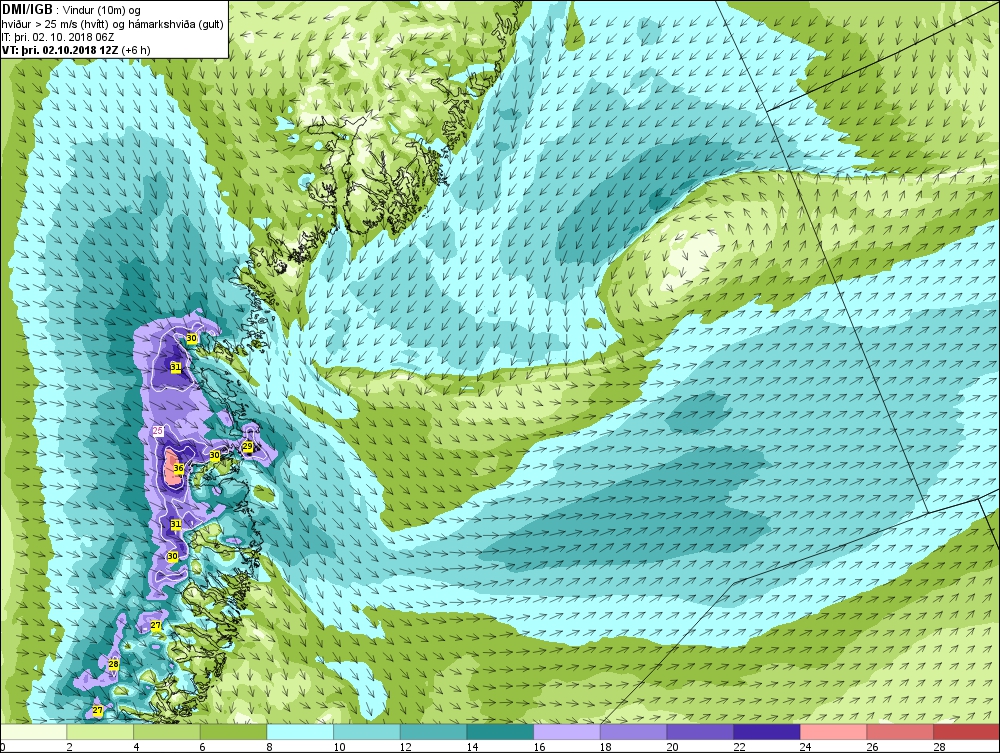Click the '14' tick label on the legend
The width and height of the screenshot is (1000, 753).
pyautogui.click(x=473, y=747)
